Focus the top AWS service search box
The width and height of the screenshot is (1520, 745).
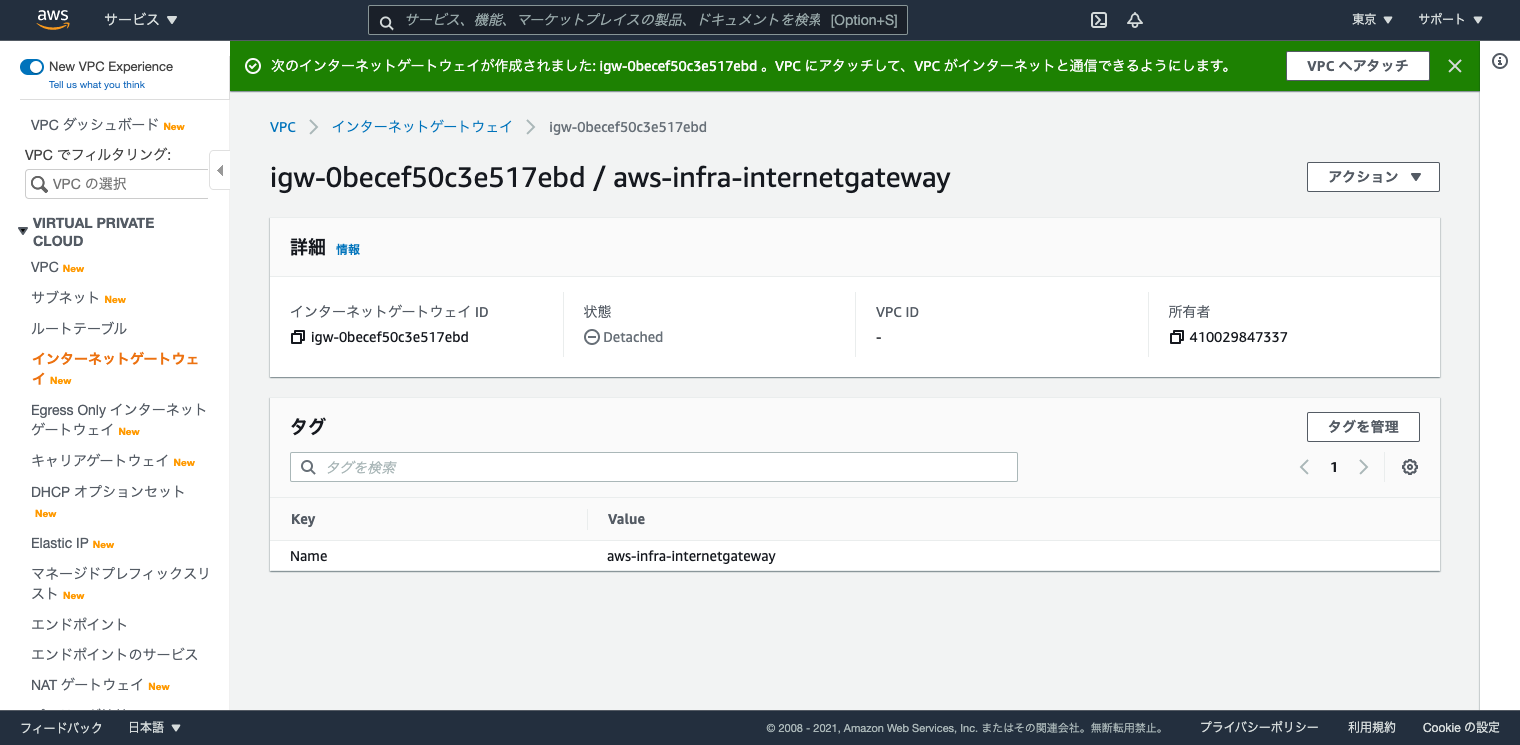pyautogui.click(x=638, y=20)
